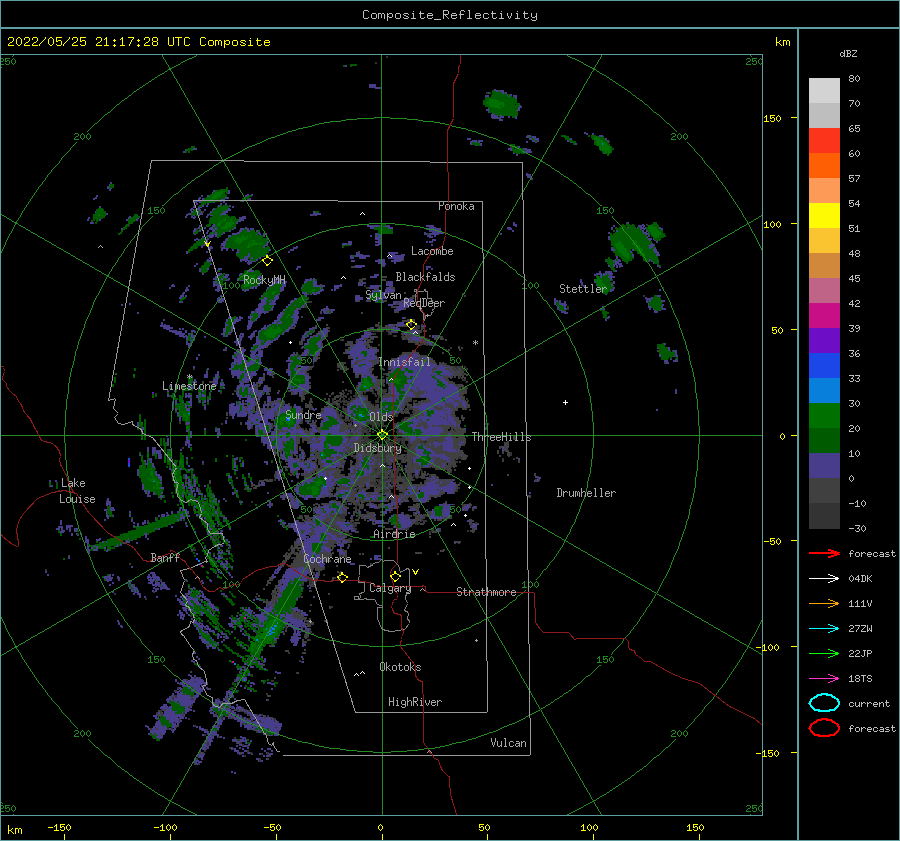Click the light grey 70-80 dBZ color block
This screenshot has height=841, width=900.
(x=824, y=91)
